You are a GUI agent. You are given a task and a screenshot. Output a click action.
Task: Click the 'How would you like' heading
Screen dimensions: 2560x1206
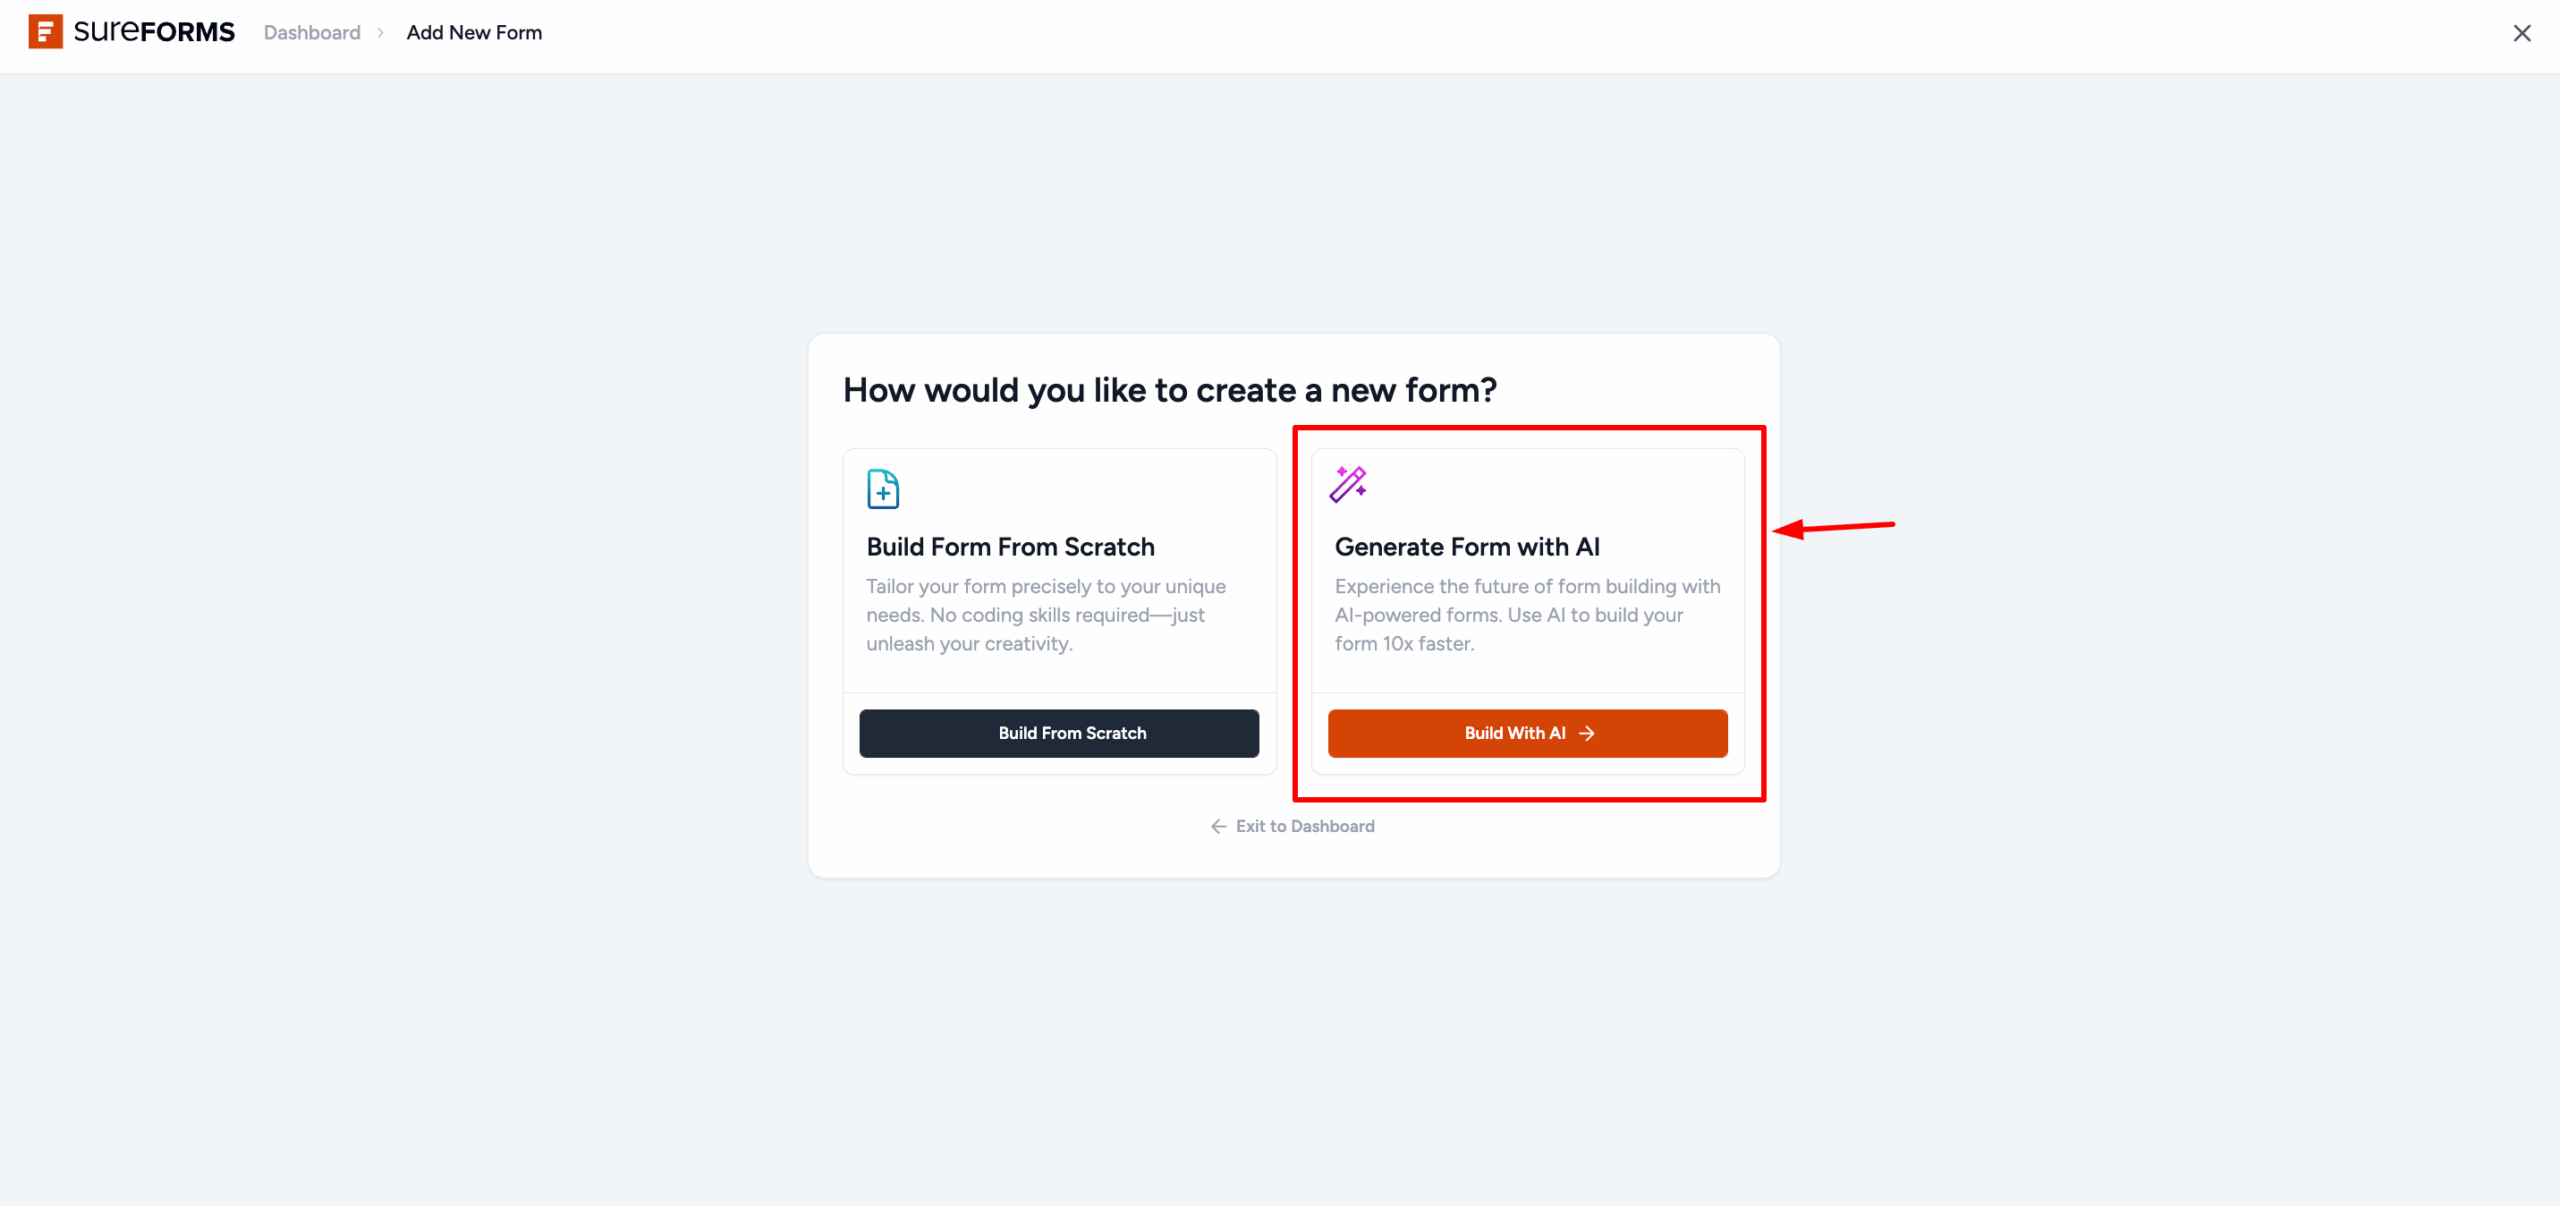pyautogui.click(x=1169, y=390)
